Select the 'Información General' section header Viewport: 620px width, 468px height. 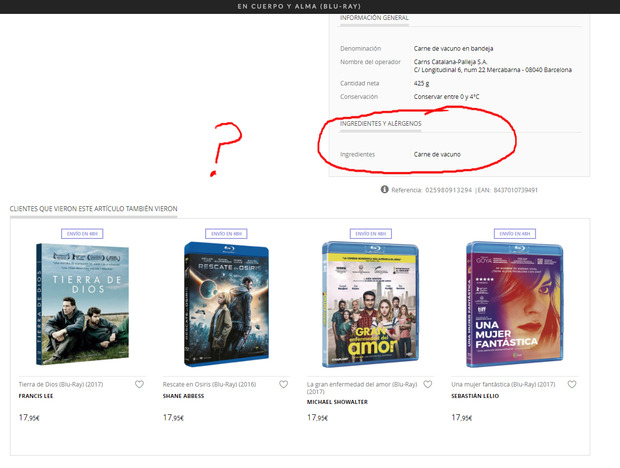374,18
